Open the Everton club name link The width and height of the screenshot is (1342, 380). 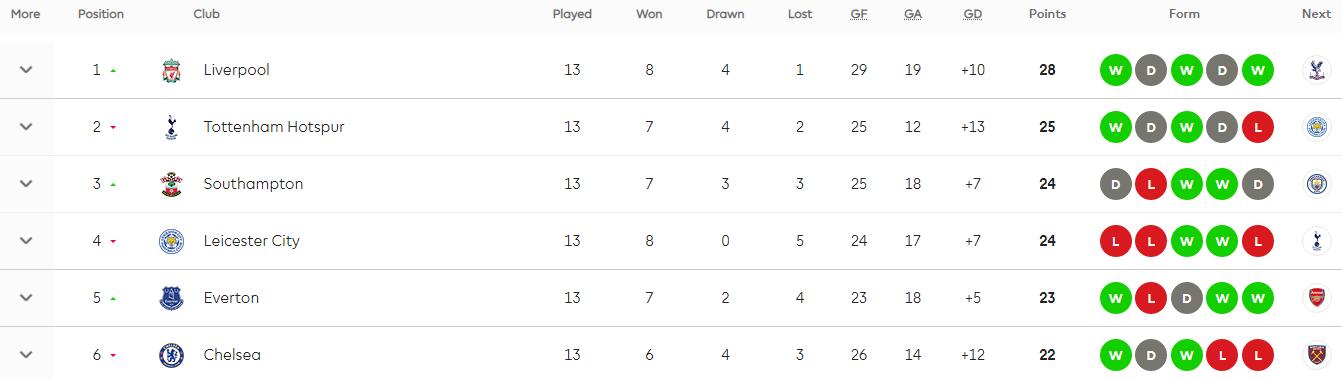231,298
